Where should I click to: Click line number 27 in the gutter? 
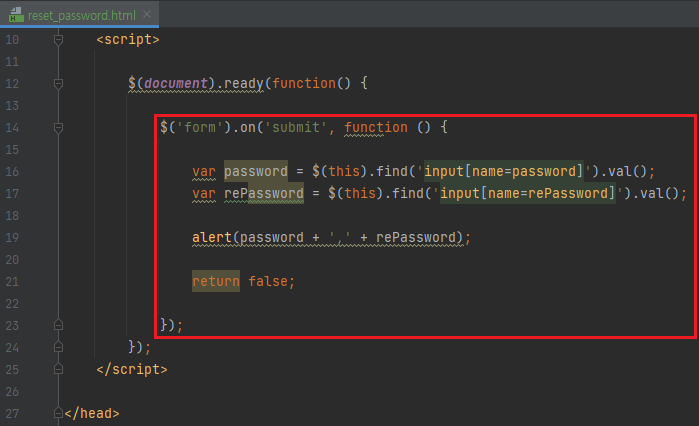coord(12,413)
